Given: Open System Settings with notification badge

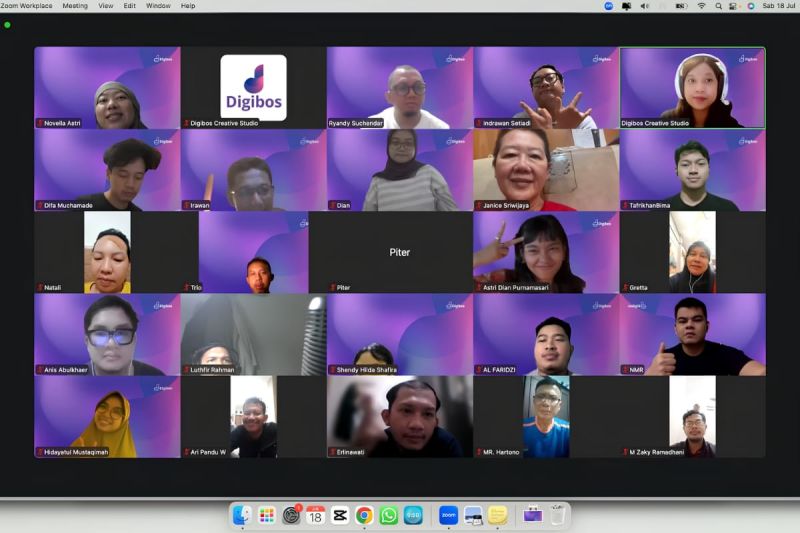Looking at the screenshot, I should click(x=291, y=515).
